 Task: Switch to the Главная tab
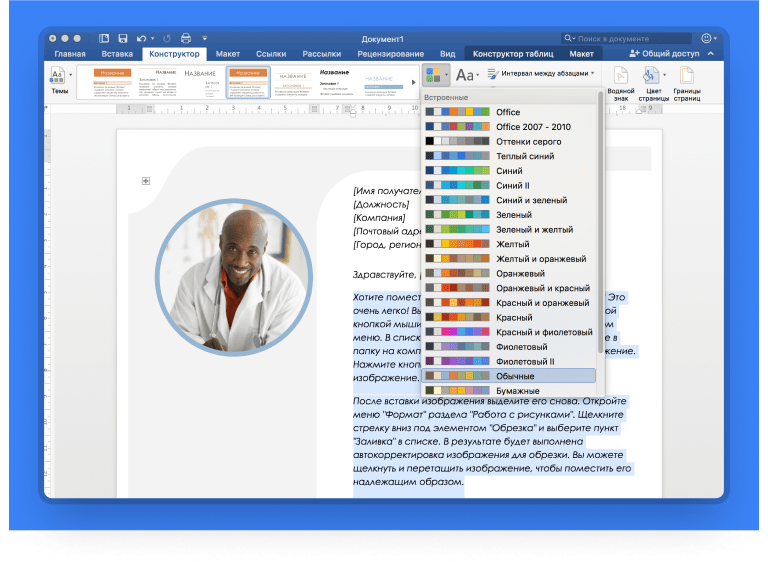click(x=70, y=54)
